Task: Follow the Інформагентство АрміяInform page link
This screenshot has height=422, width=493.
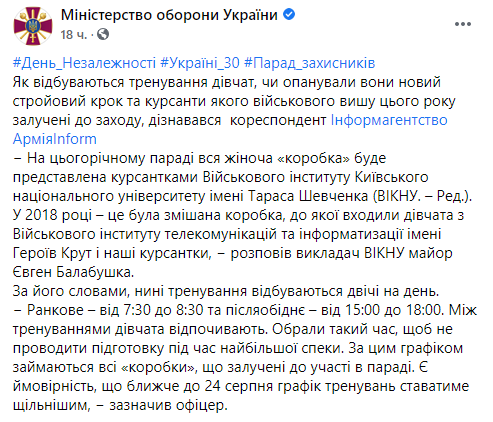Action: point(230,130)
